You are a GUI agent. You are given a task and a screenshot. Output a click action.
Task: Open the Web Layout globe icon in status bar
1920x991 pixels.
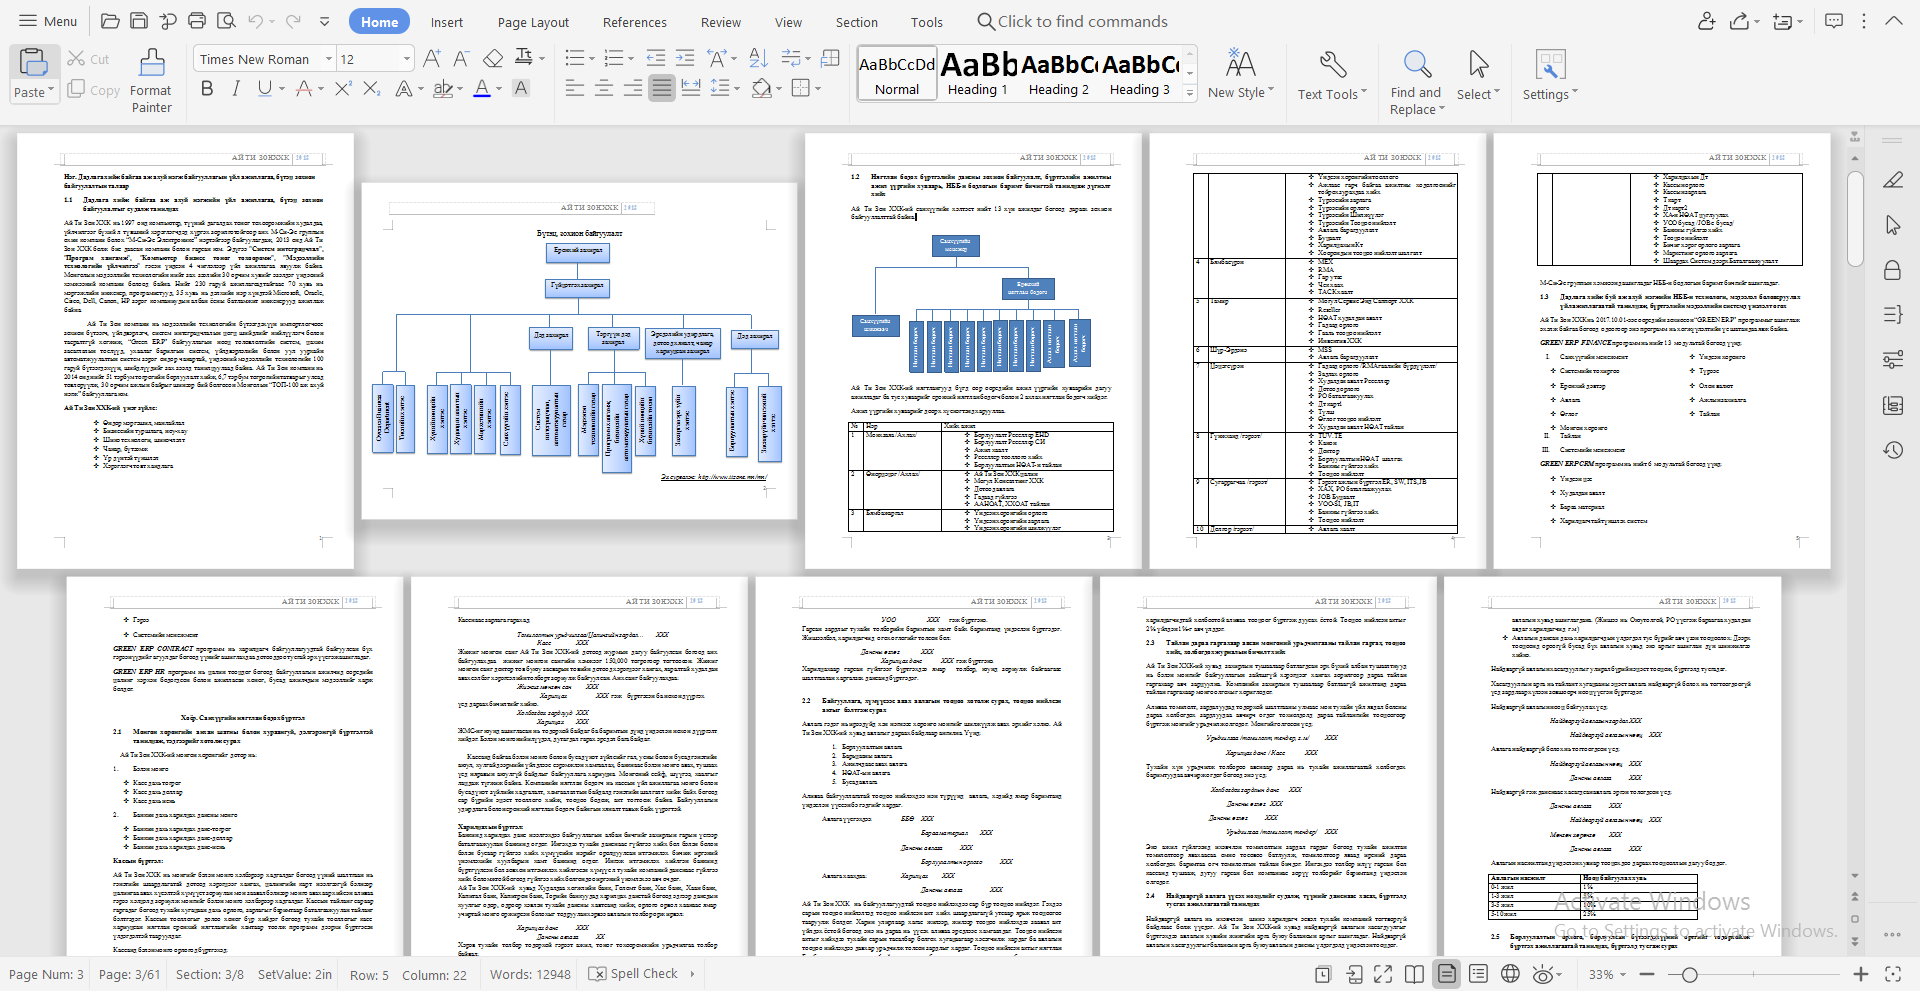click(1510, 974)
